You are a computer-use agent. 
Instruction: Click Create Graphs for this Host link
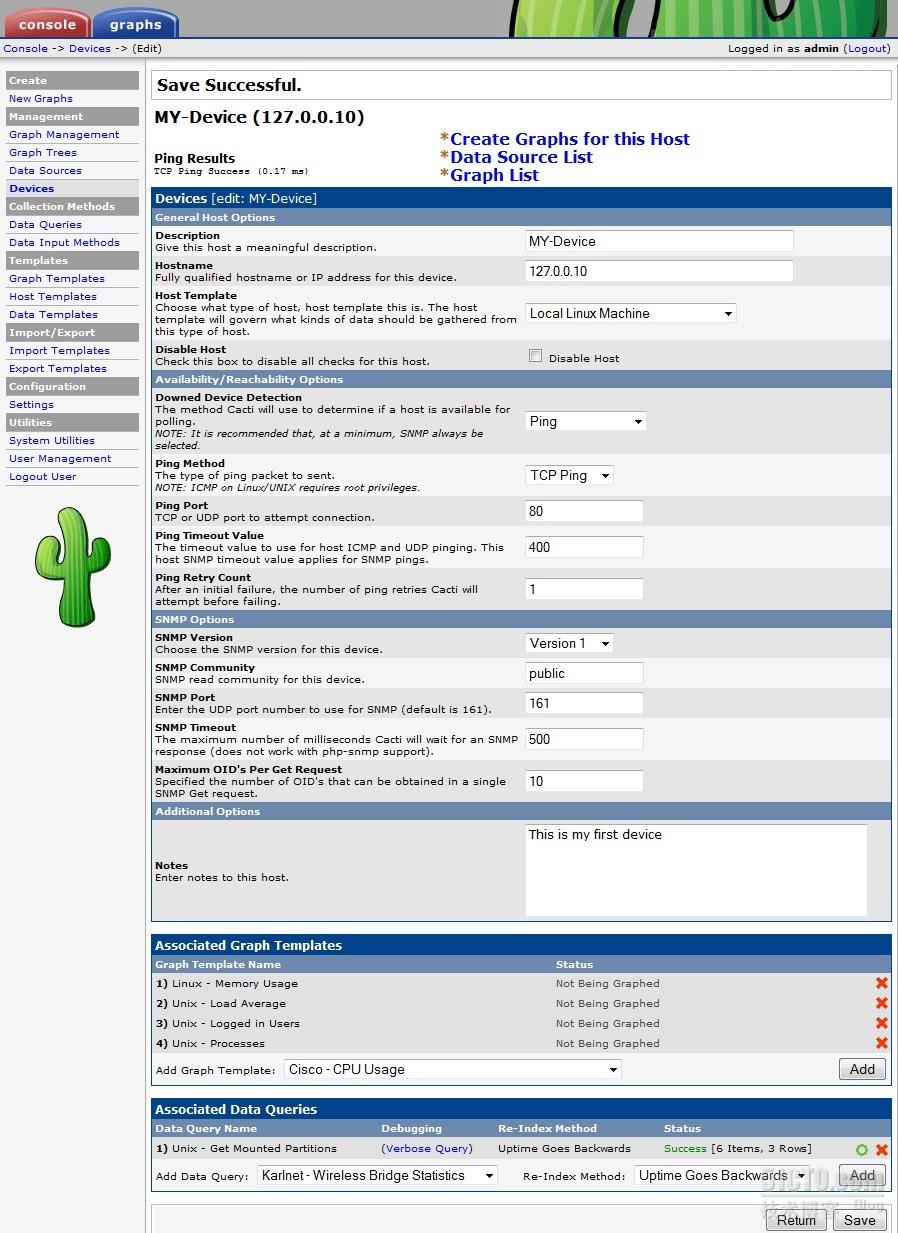(570, 139)
